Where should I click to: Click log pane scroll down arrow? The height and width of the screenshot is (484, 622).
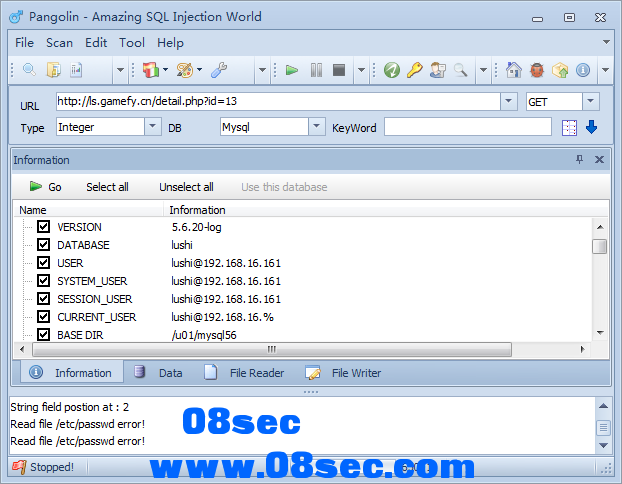[603, 446]
